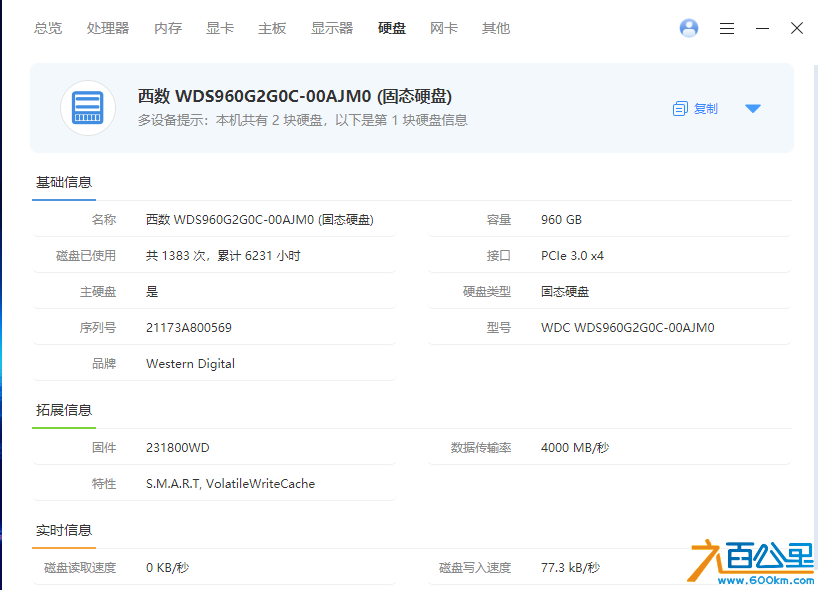Screen dimensions: 821x590
Task: Click the transfer rate 4000 MB/秒
Action: tap(575, 448)
